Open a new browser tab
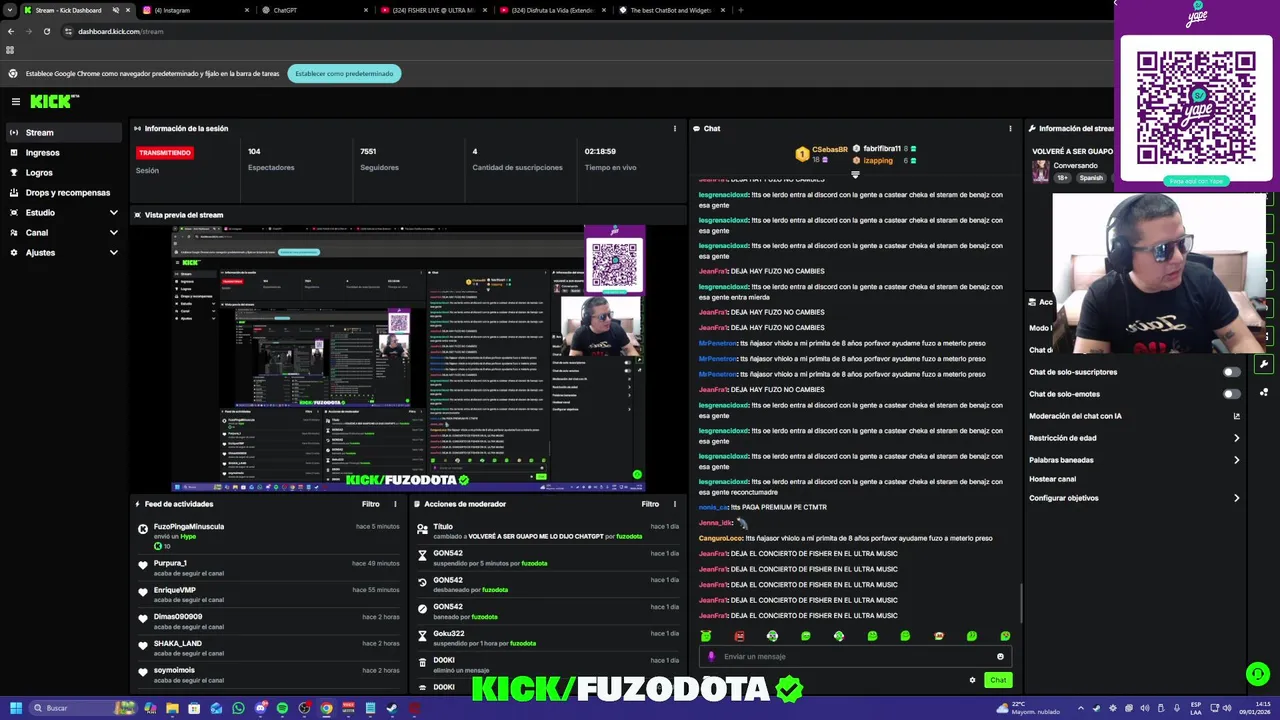Screen dimensions: 1280x720 coord(740,10)
